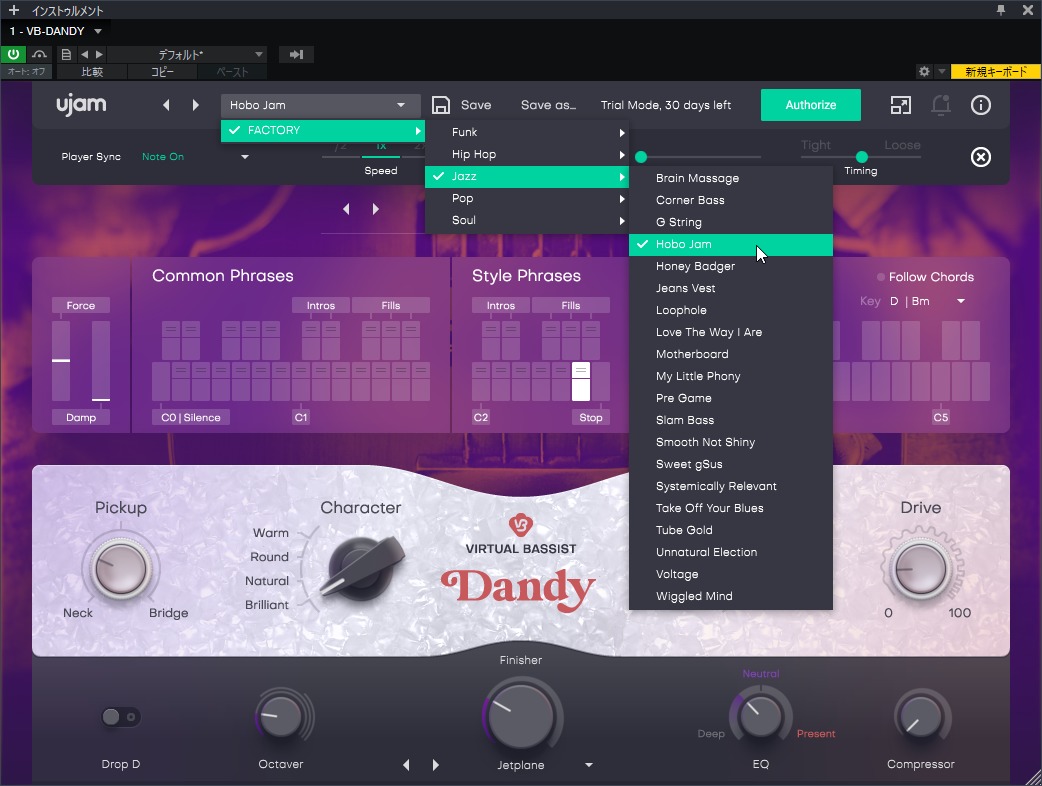Image resolution: width=1042 pixels, height=786 pixels.
Task: Click the floppy disk save icon
Action: 441,105
